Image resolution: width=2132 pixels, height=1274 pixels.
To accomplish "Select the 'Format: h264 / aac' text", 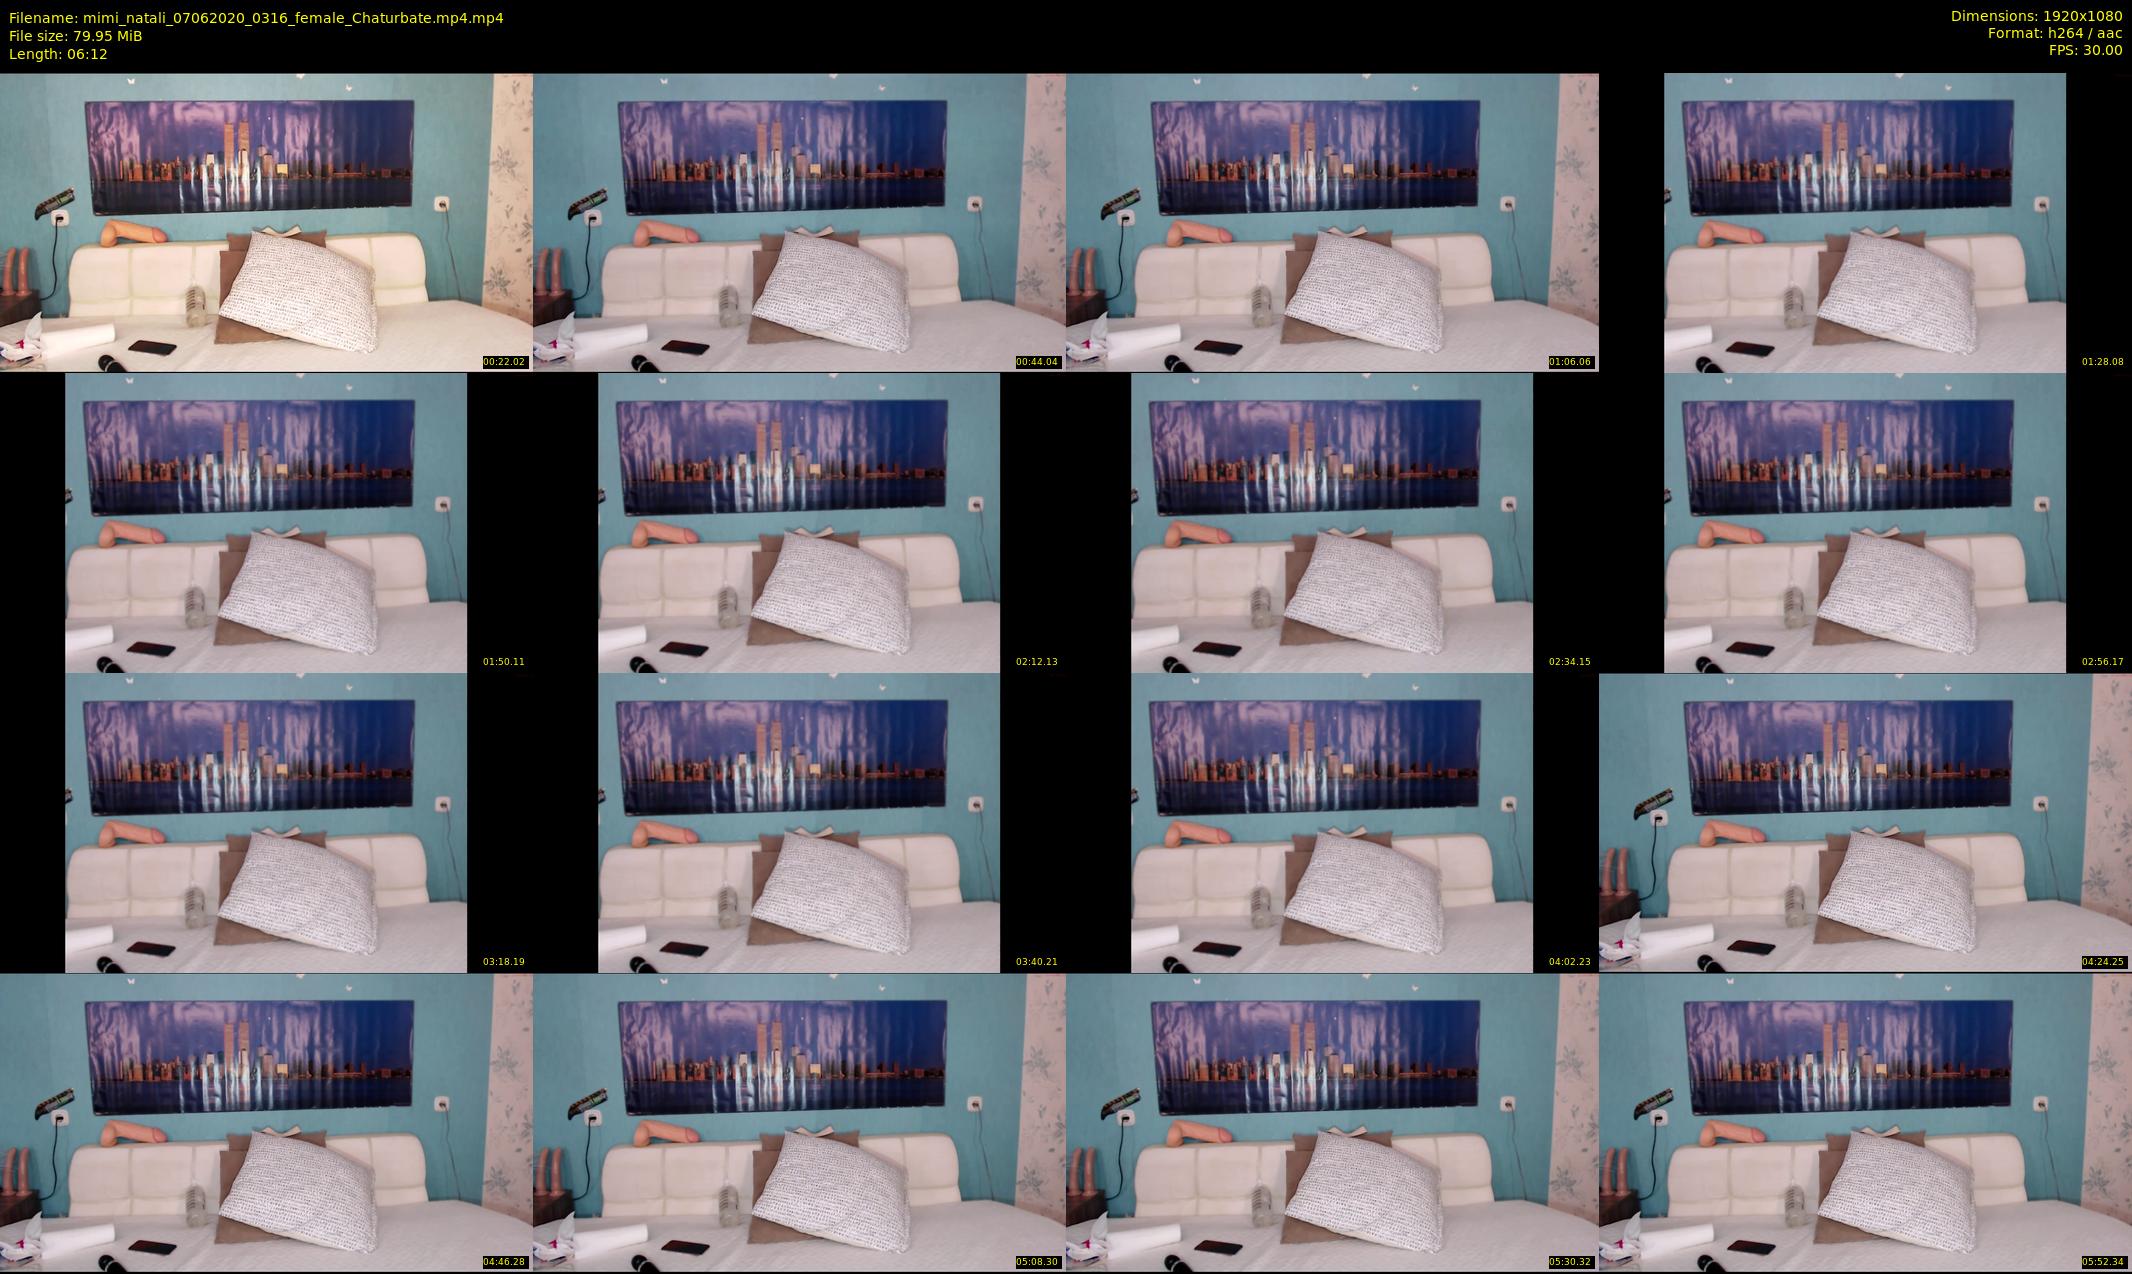I will tap(2055, 33).
